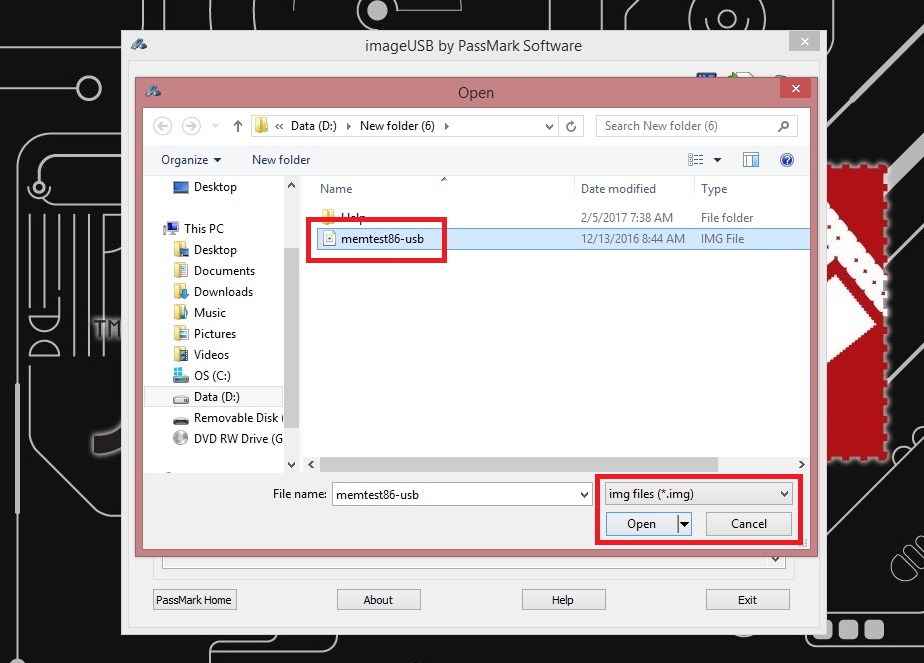Click the Videos folder icon

click(x=181, y=355)
